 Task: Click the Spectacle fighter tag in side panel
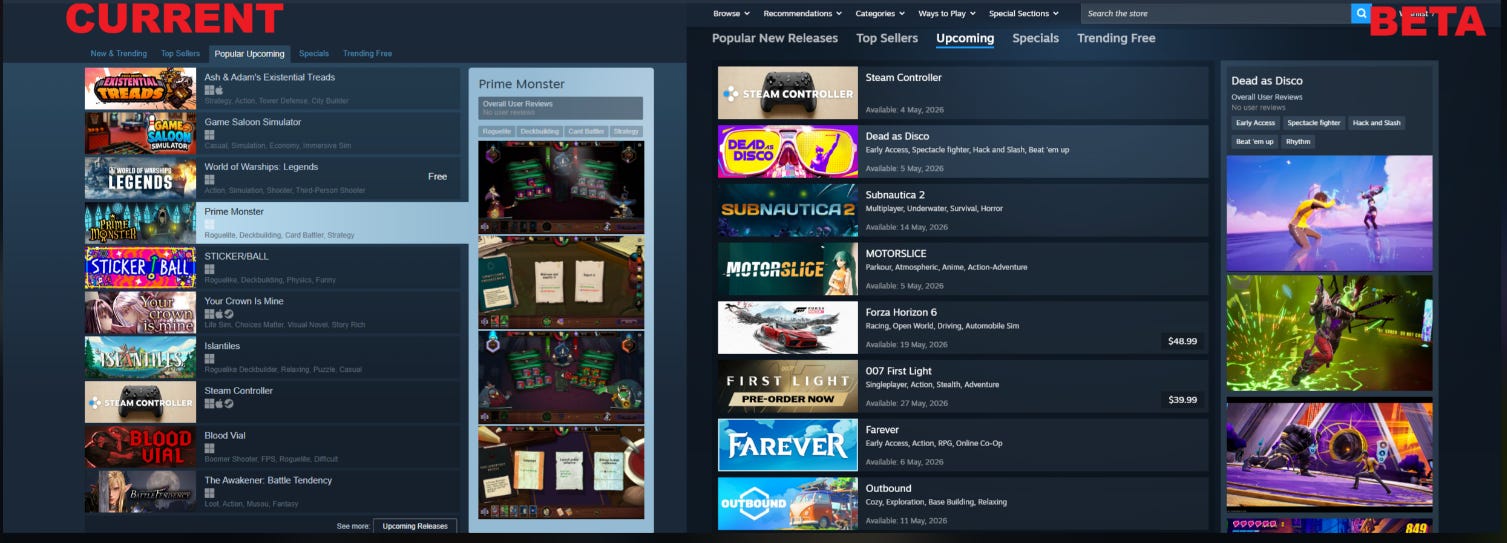coord(1313,123)
